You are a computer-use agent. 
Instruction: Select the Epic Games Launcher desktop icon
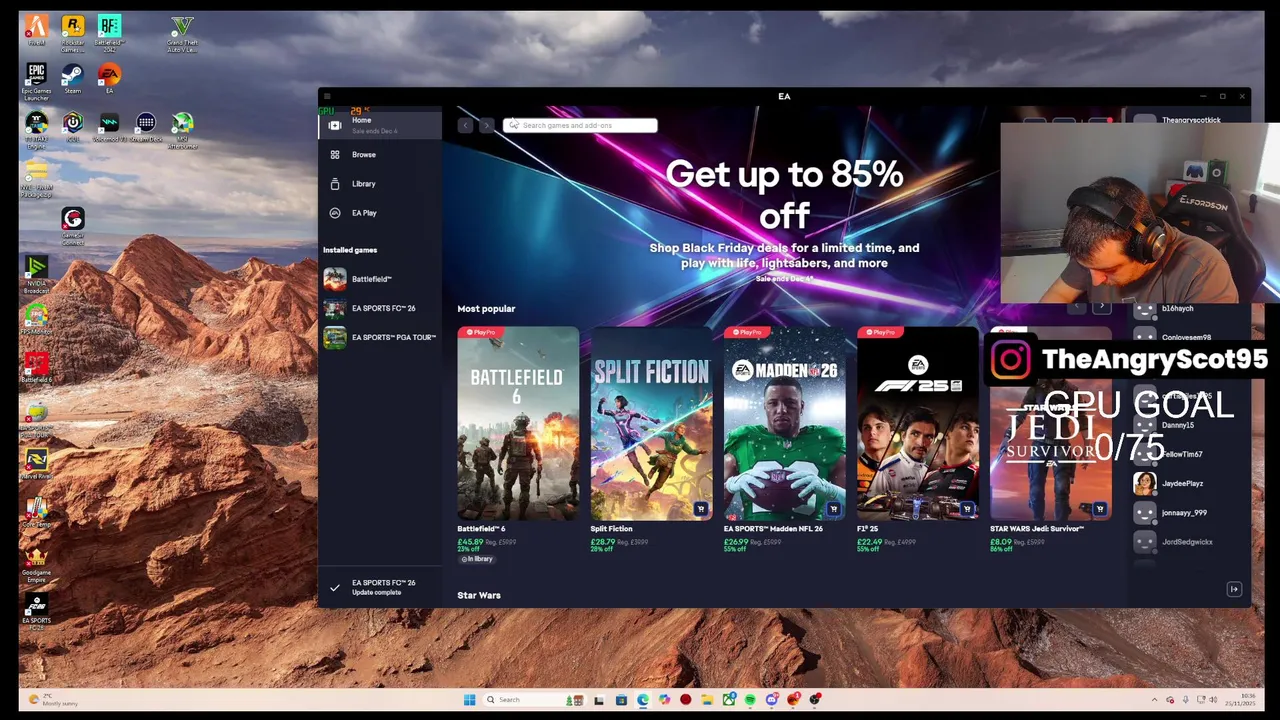click(36, 82)
